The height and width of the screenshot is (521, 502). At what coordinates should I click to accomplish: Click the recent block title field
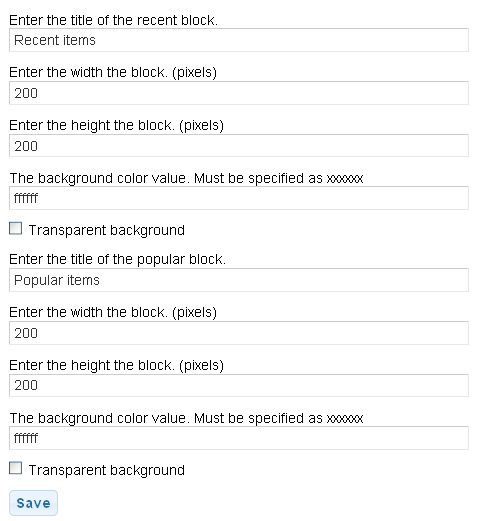coord(239,40)
